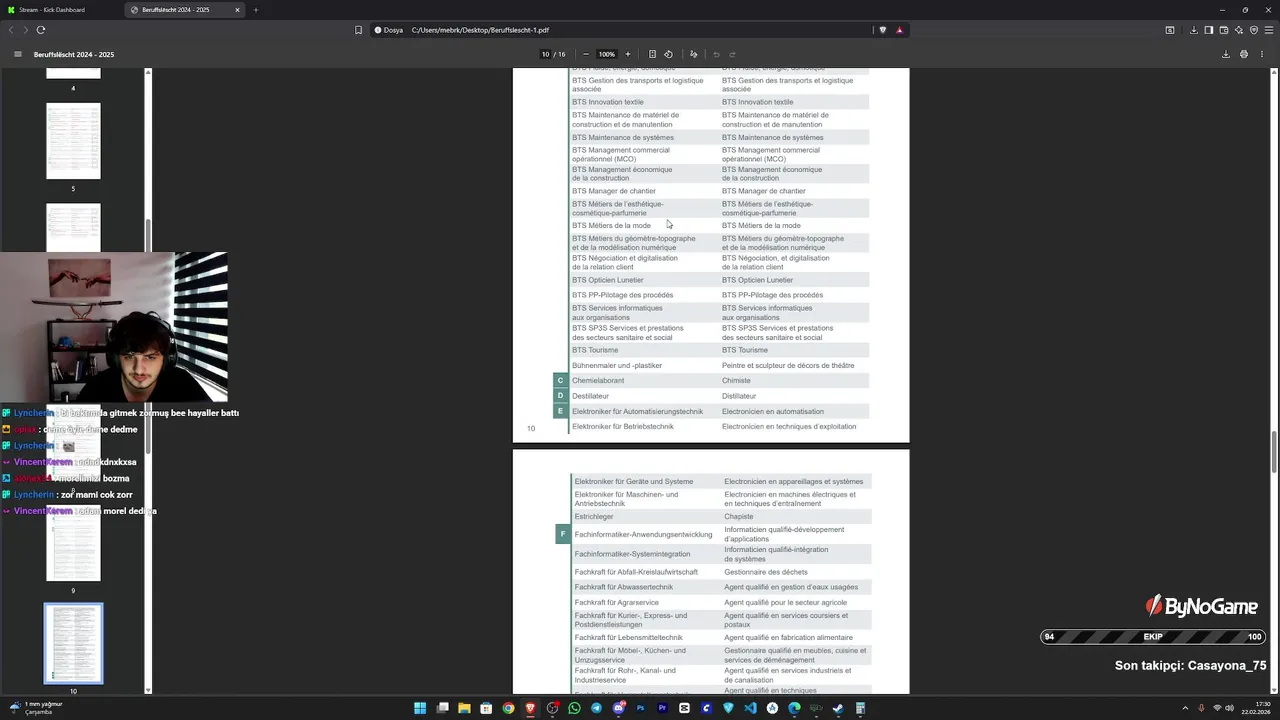
Task: Open a new browser tab
Action: (256, 10)
